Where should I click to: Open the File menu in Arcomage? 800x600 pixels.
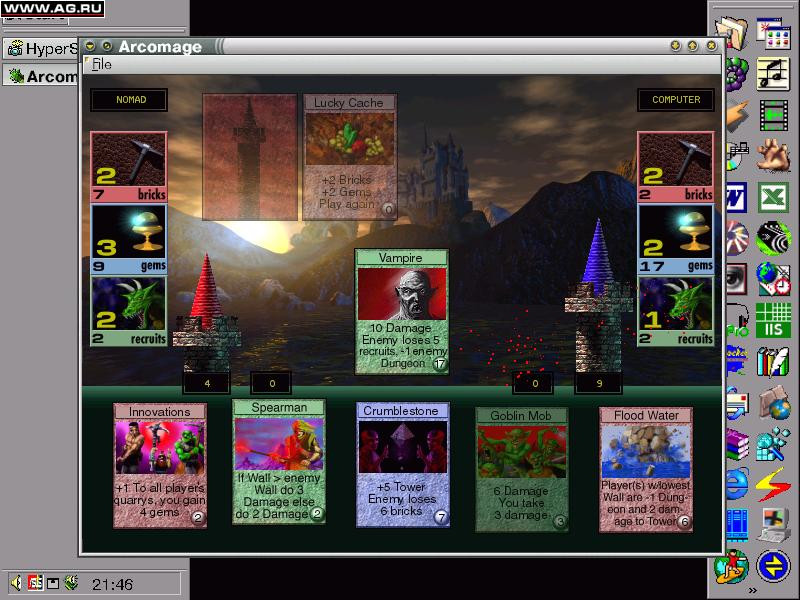click(x=102, y=64)
